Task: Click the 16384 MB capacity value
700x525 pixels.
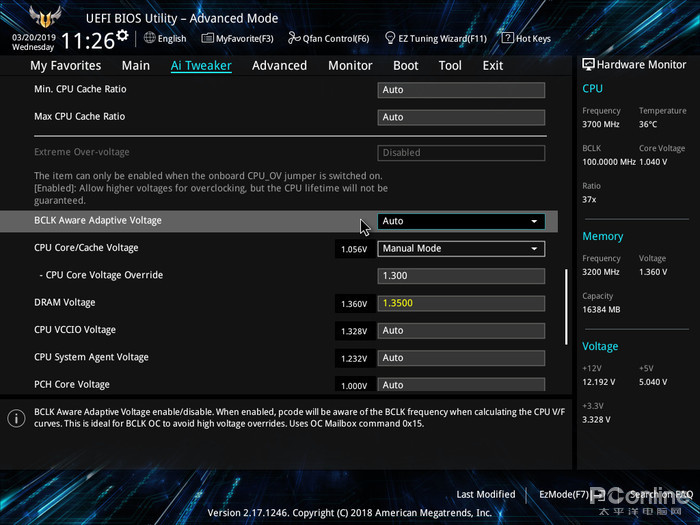Action: 601,309
